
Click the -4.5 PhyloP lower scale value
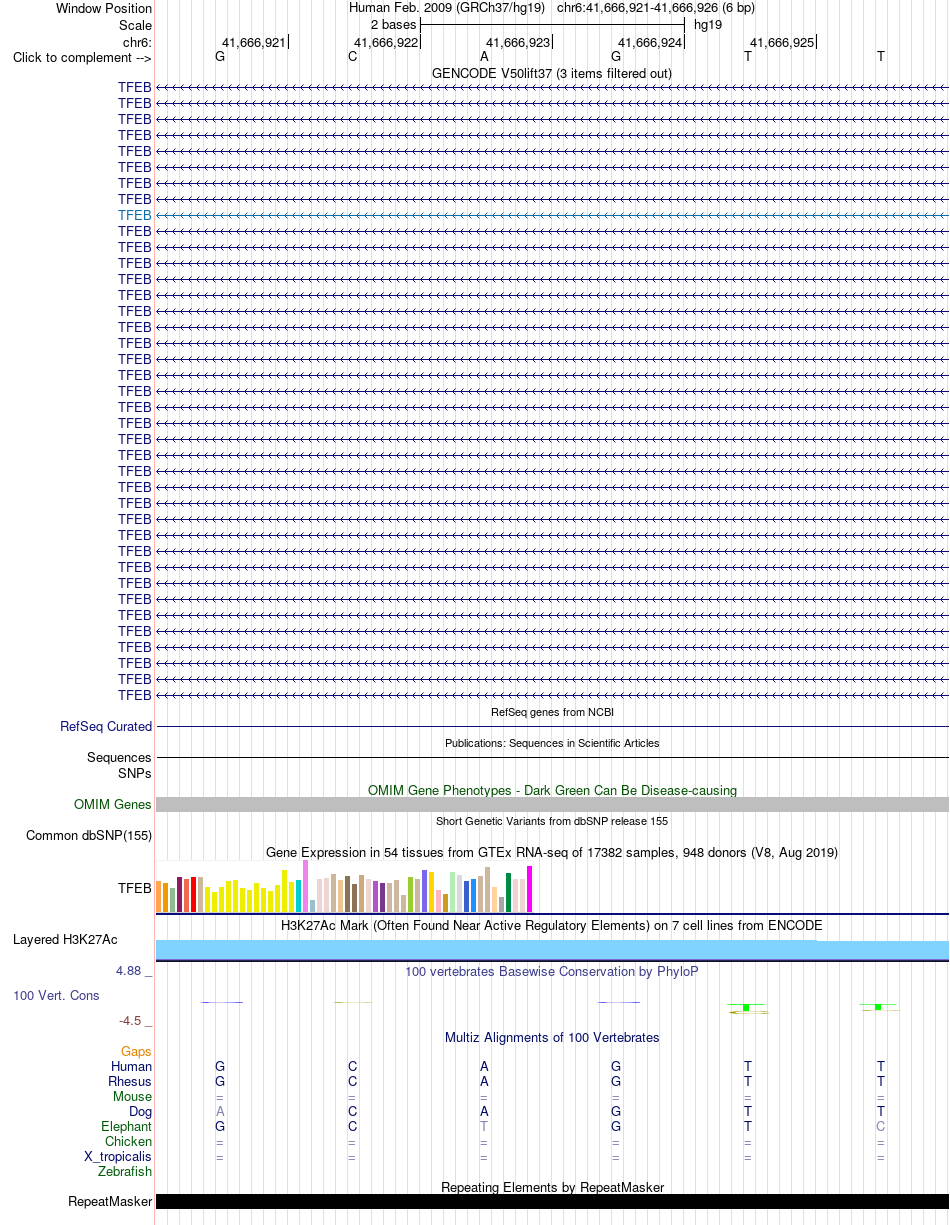coord(135,1020)
